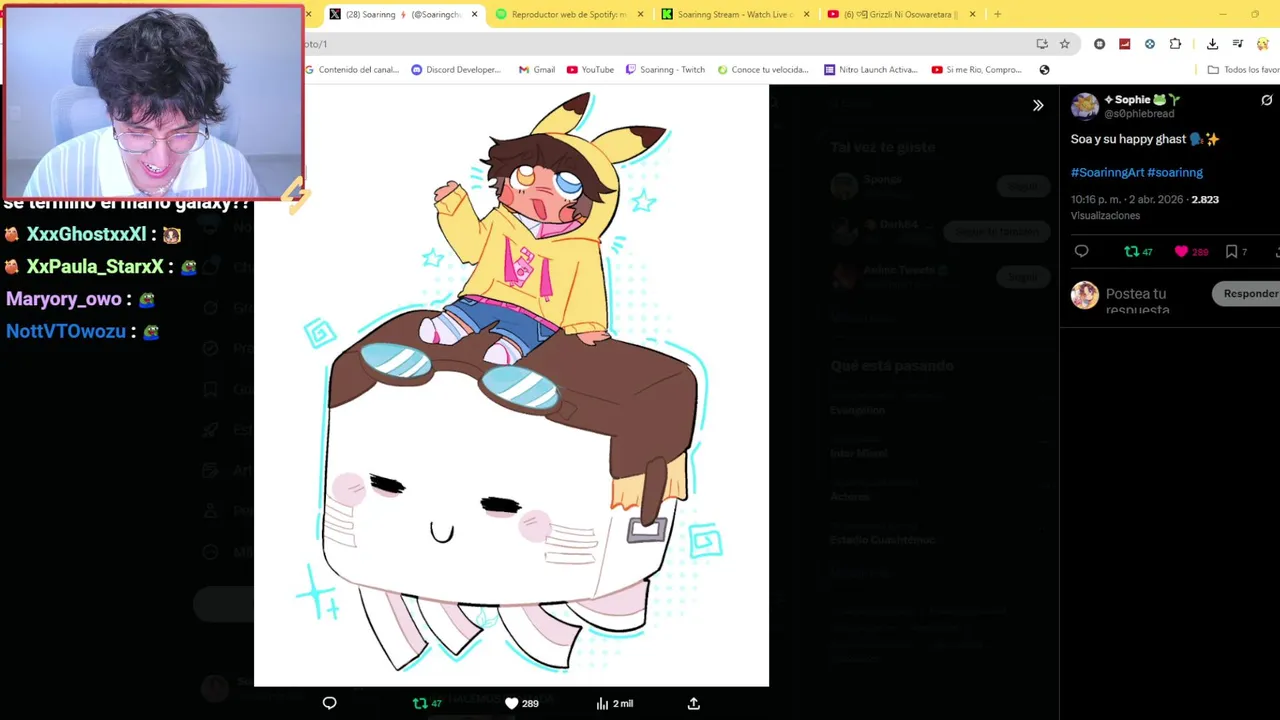Open a new browser tab with plus

pos(997,14)
